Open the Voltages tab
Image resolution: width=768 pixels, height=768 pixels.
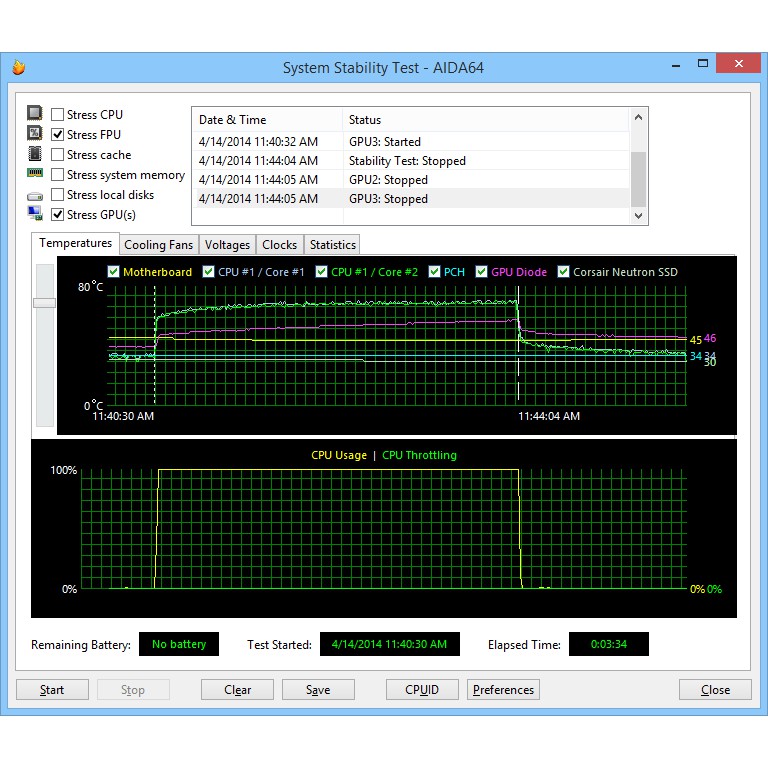point(227,245)
